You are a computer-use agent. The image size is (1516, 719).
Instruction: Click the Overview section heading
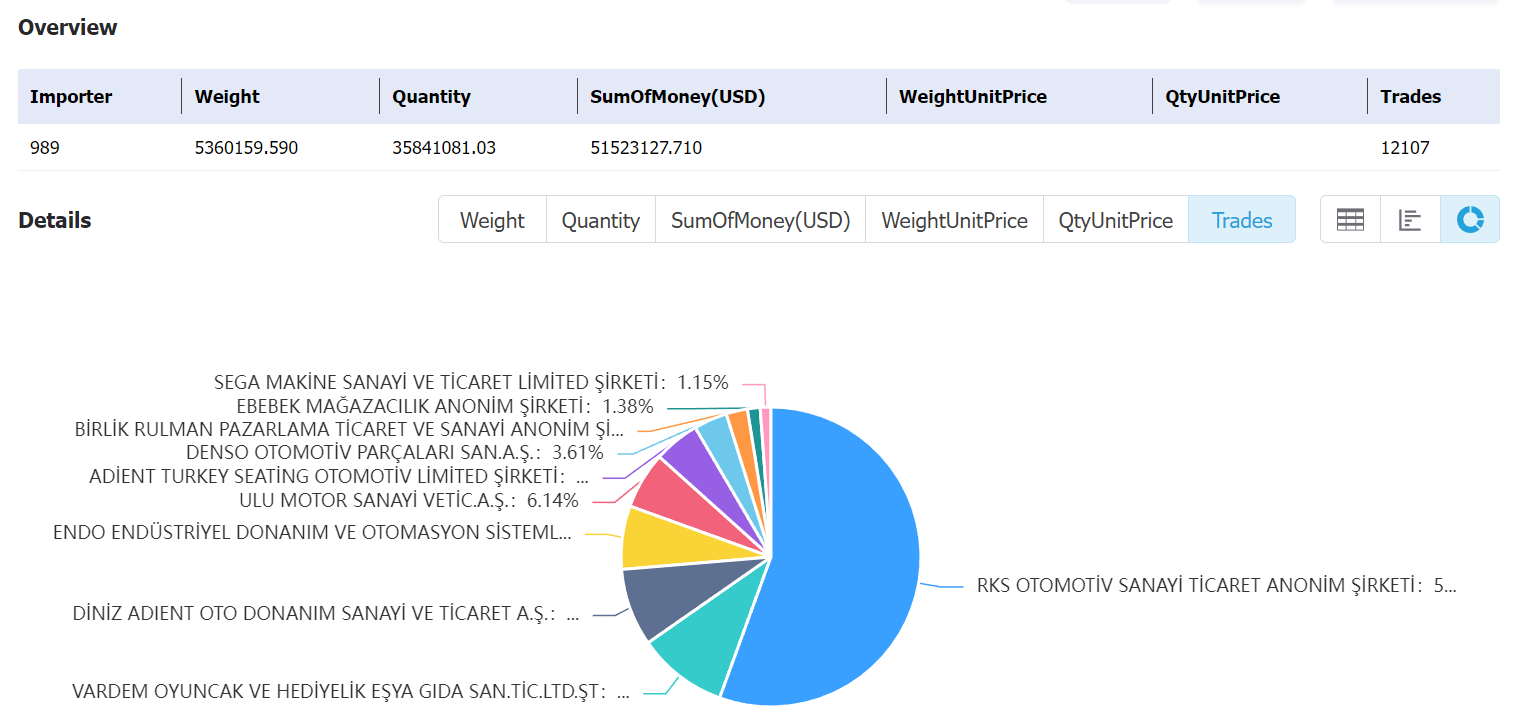point(68,27)
